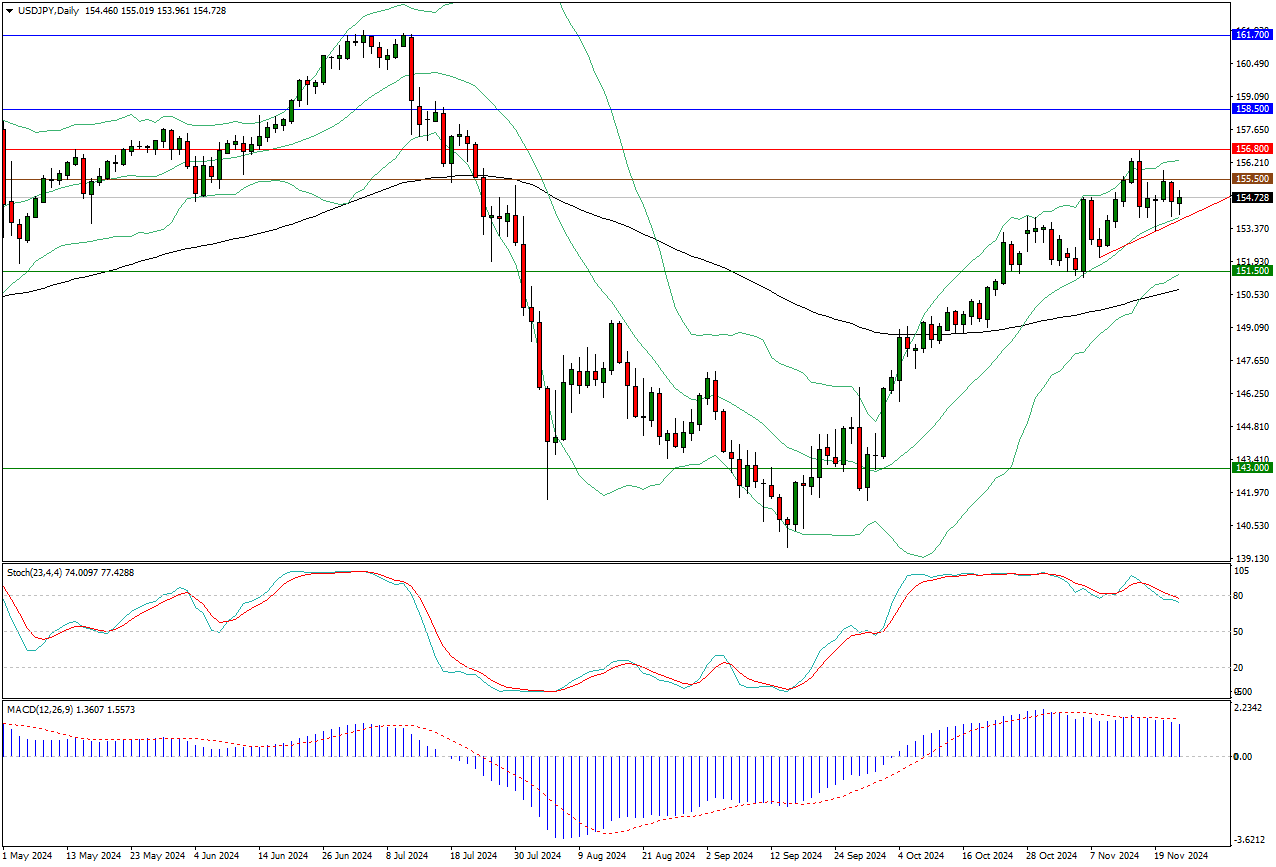Click the black 154.728 current price tag
The image size is (1276, 867).
tap(1252, 198)
